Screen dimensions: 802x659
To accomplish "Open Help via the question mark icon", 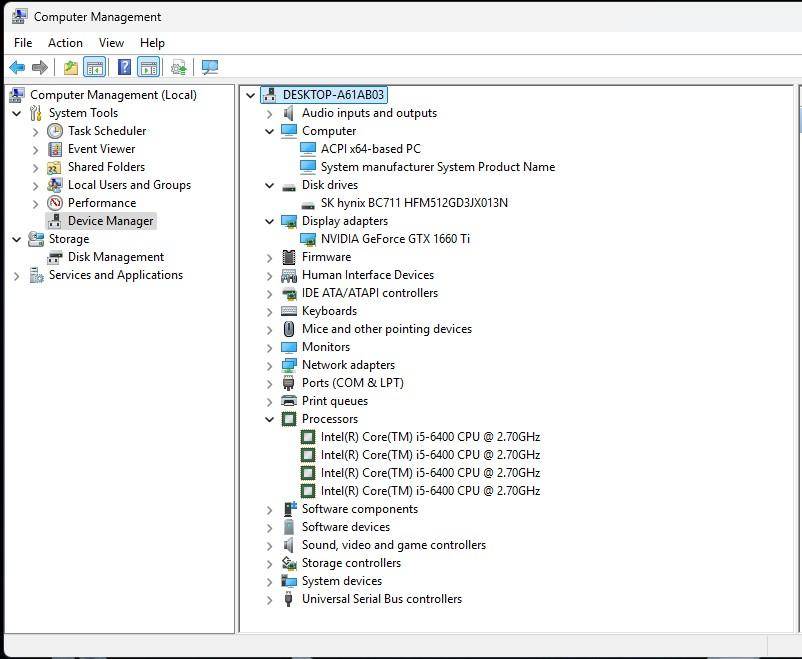I will pyautogui.click(x=124, y=67).
